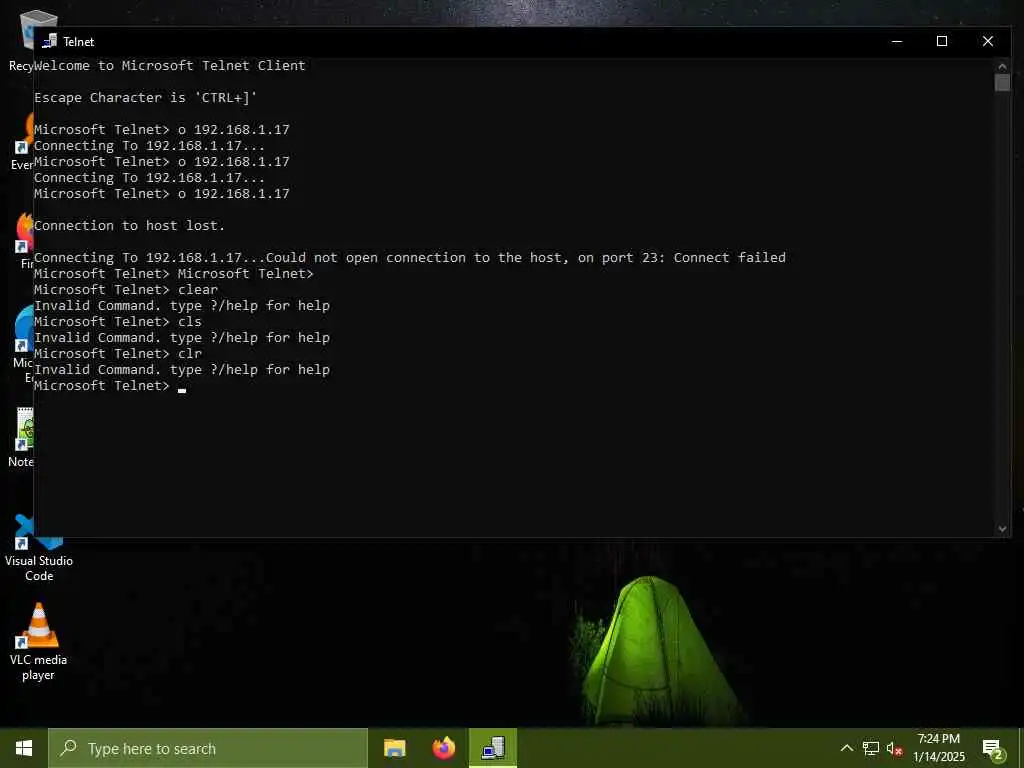Select the Telnet taskbar button
This screenshot has width=1024, height=768.
[493, 748]
